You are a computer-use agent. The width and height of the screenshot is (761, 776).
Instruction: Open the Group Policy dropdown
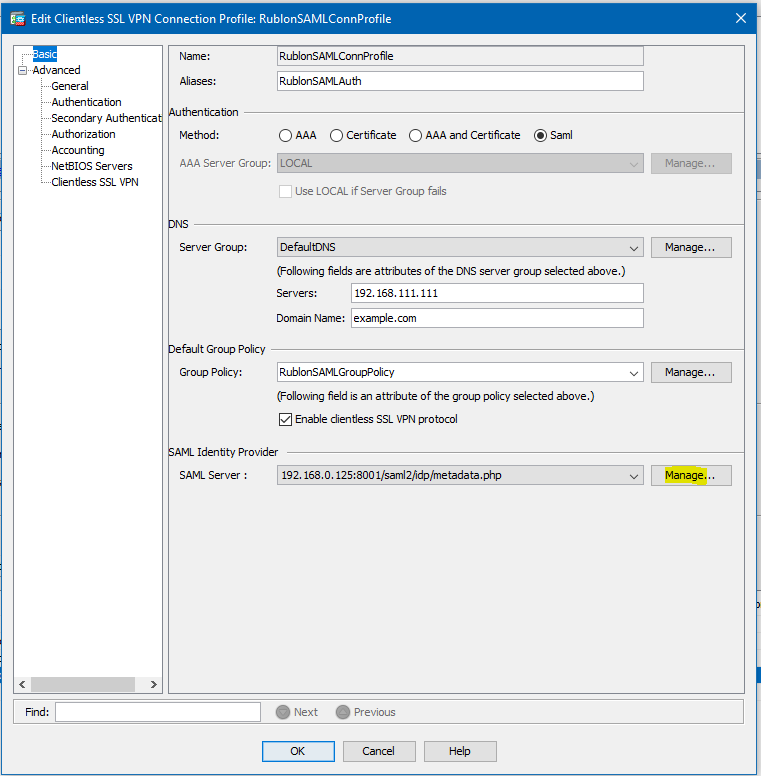coord(634,373)
